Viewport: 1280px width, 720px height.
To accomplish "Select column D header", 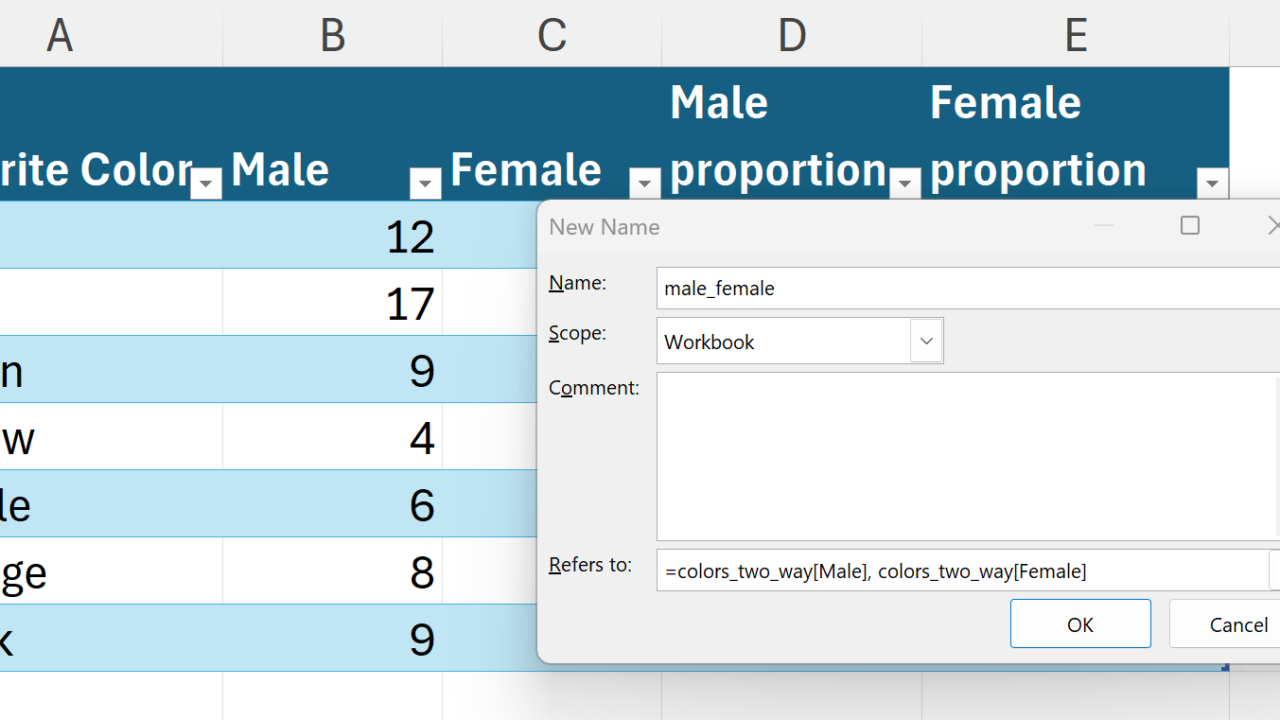I will click(x=791, y=34).
